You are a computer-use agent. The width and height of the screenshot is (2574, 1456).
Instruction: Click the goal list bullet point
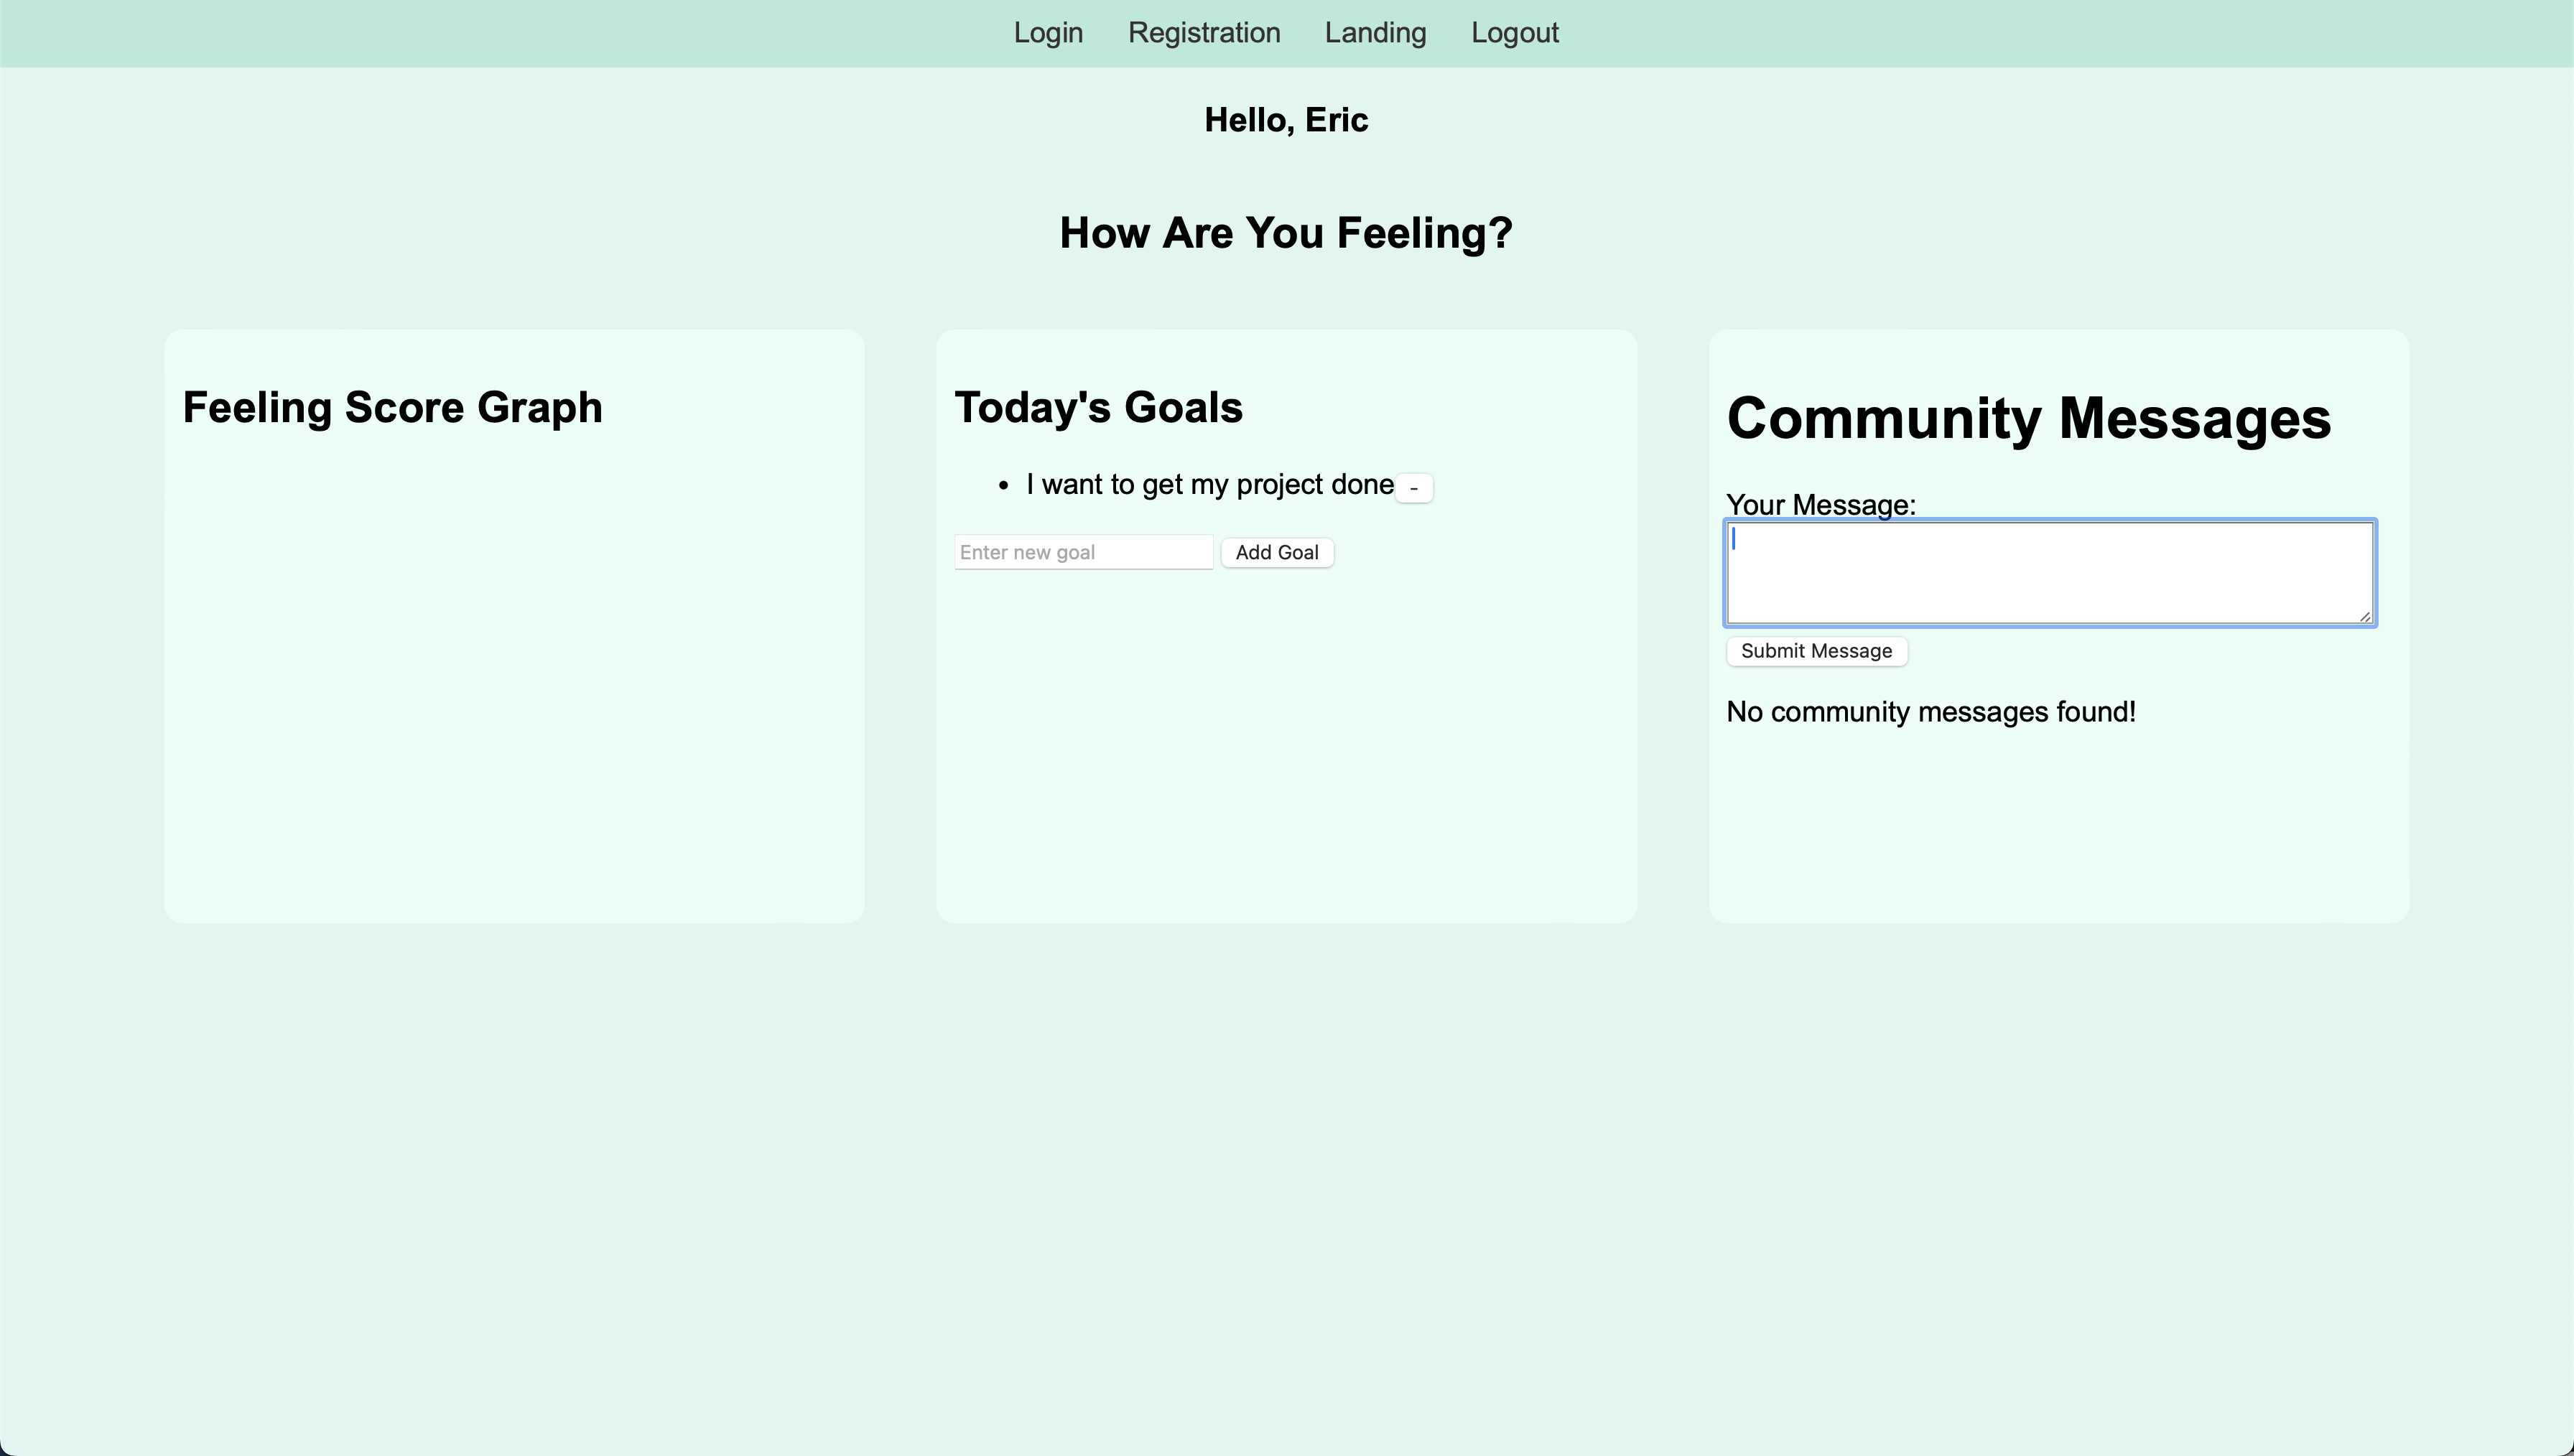(x=1004, y=486)
